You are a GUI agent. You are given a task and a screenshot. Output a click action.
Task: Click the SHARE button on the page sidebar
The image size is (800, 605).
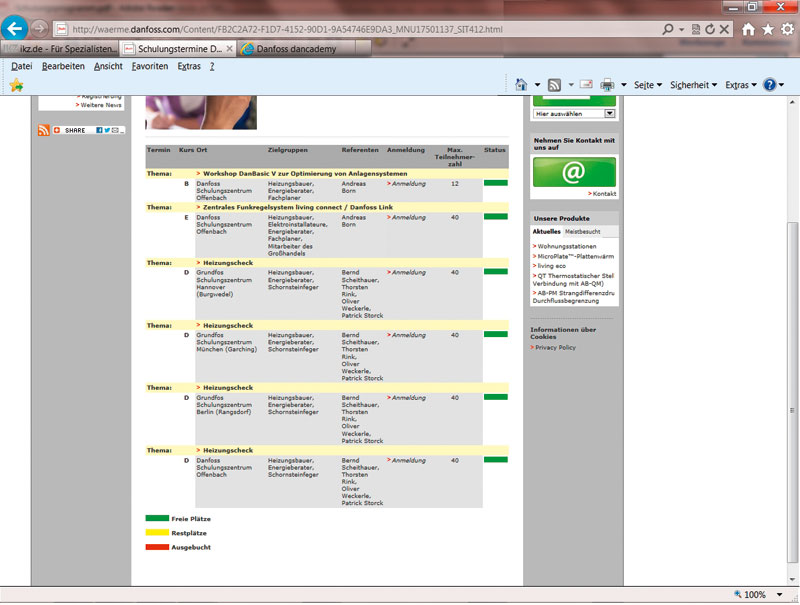point(70,130)
